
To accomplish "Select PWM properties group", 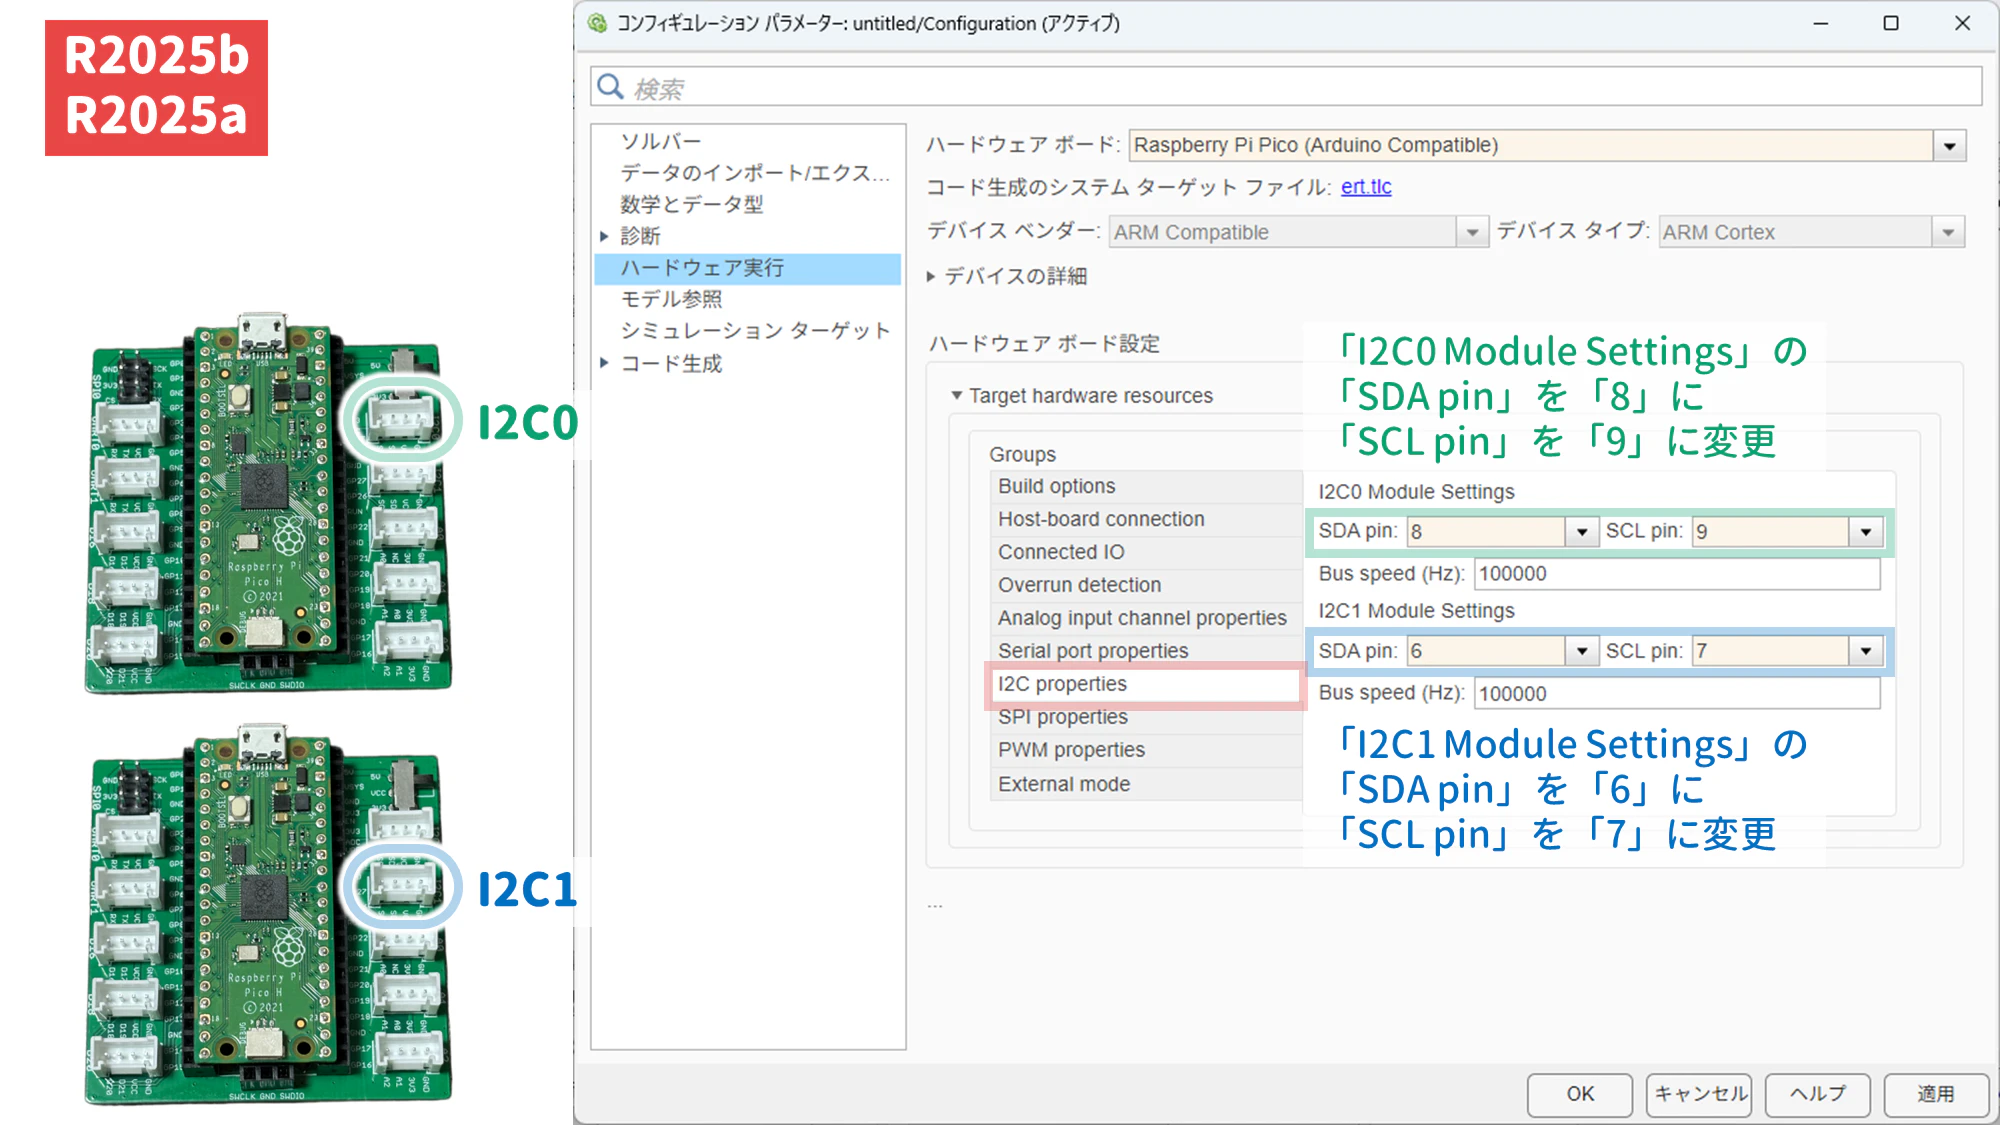I will pyautogui.click(x=1146, y=750).
